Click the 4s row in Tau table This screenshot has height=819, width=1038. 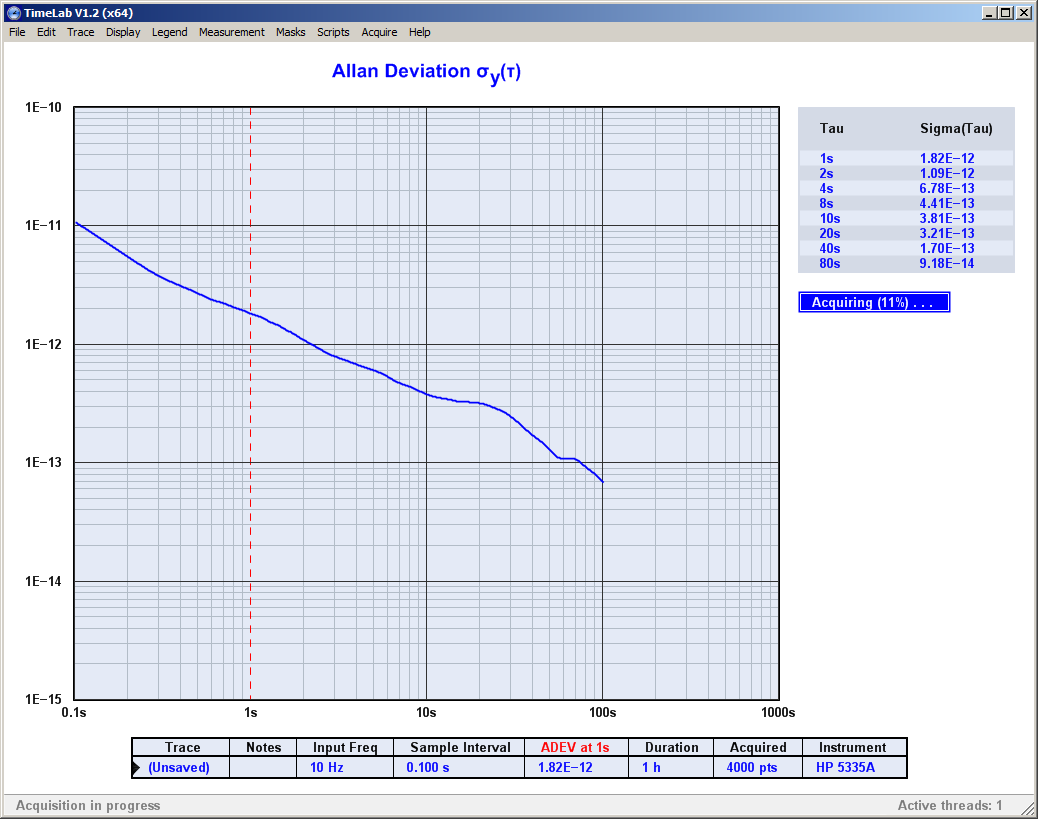[906, 189]
